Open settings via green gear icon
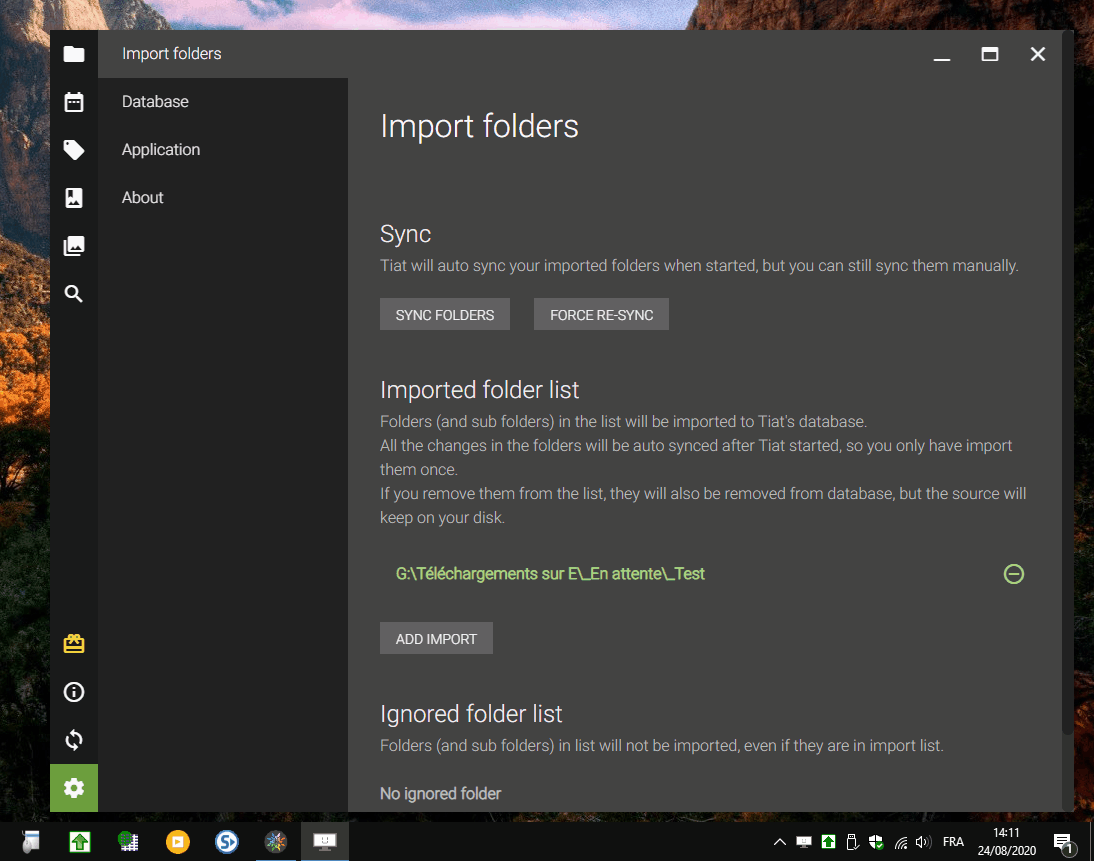This screenshot has width=1094, height=861. coord(74,788)
